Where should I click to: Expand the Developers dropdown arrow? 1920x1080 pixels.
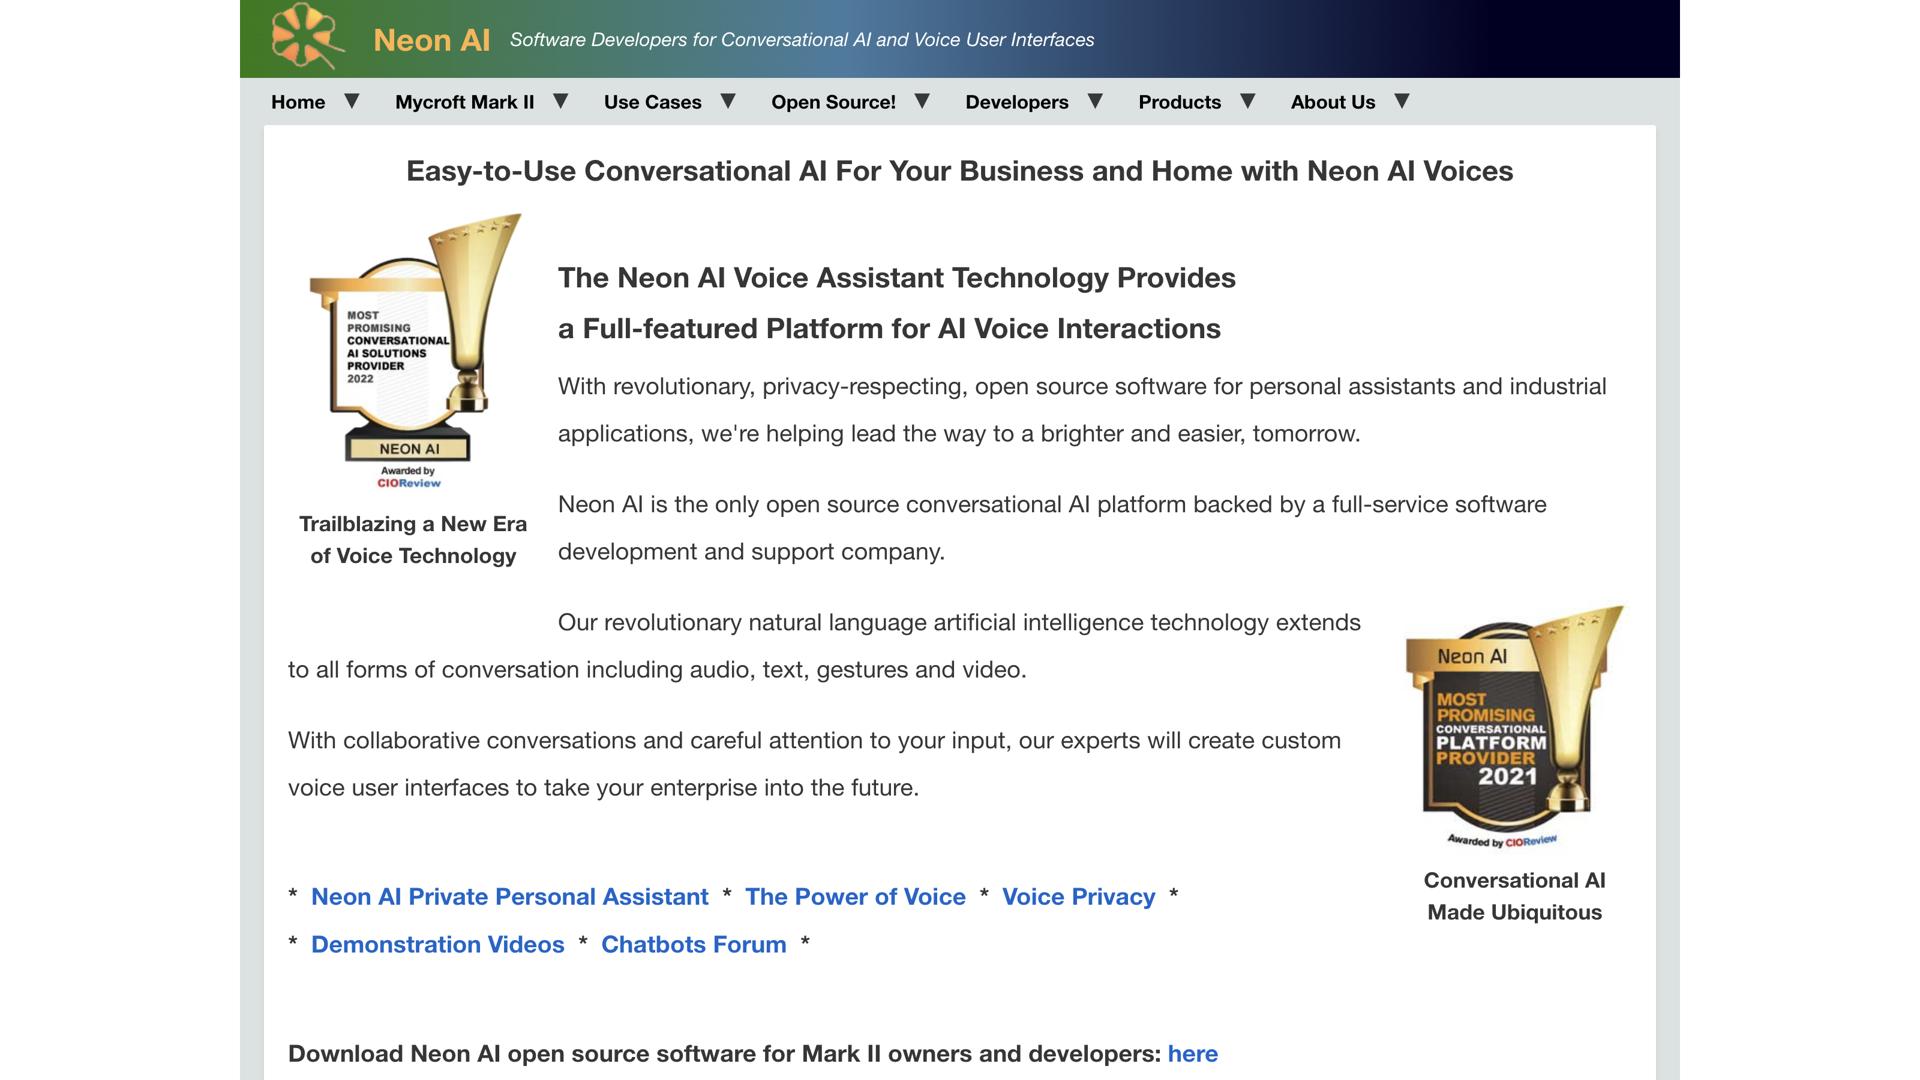[x=1095, y=101]
